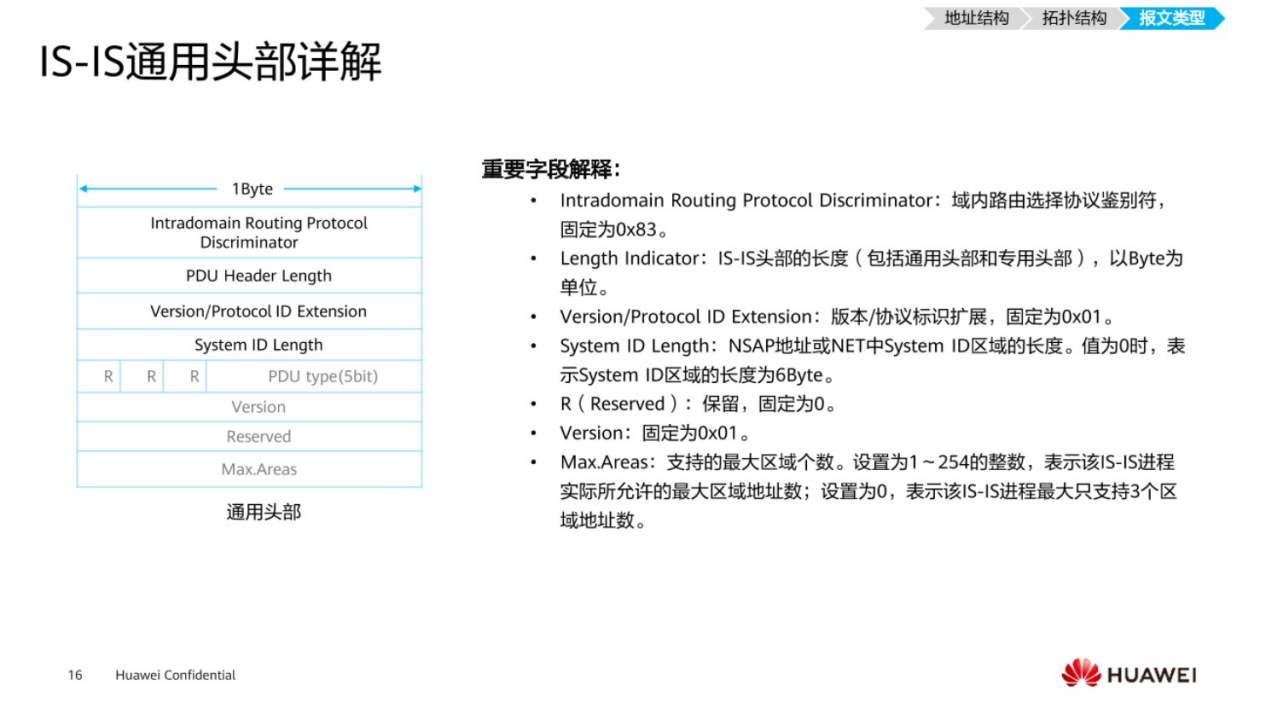Click the Version cell in header table

249,407
